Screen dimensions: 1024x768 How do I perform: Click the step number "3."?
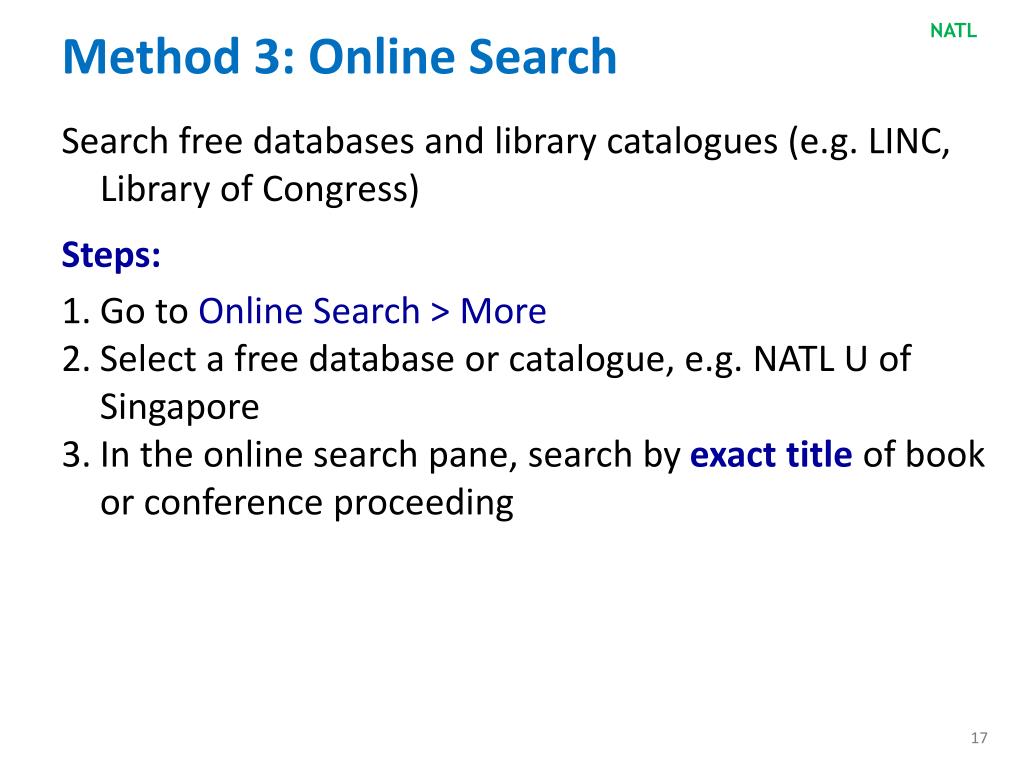click(75, 455)
